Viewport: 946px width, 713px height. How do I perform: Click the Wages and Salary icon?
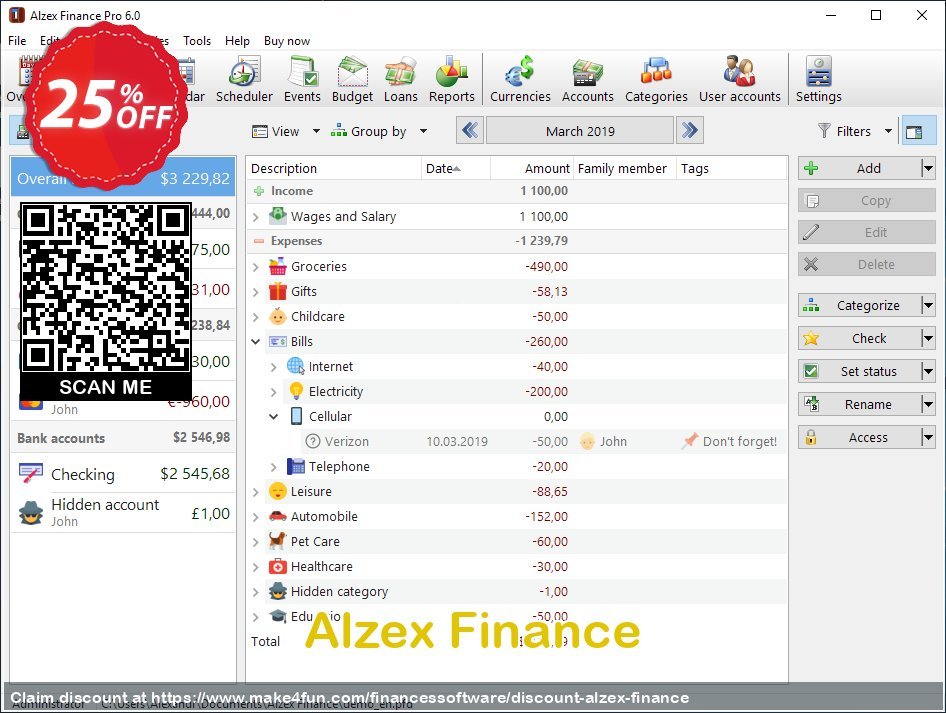[278, 215]
